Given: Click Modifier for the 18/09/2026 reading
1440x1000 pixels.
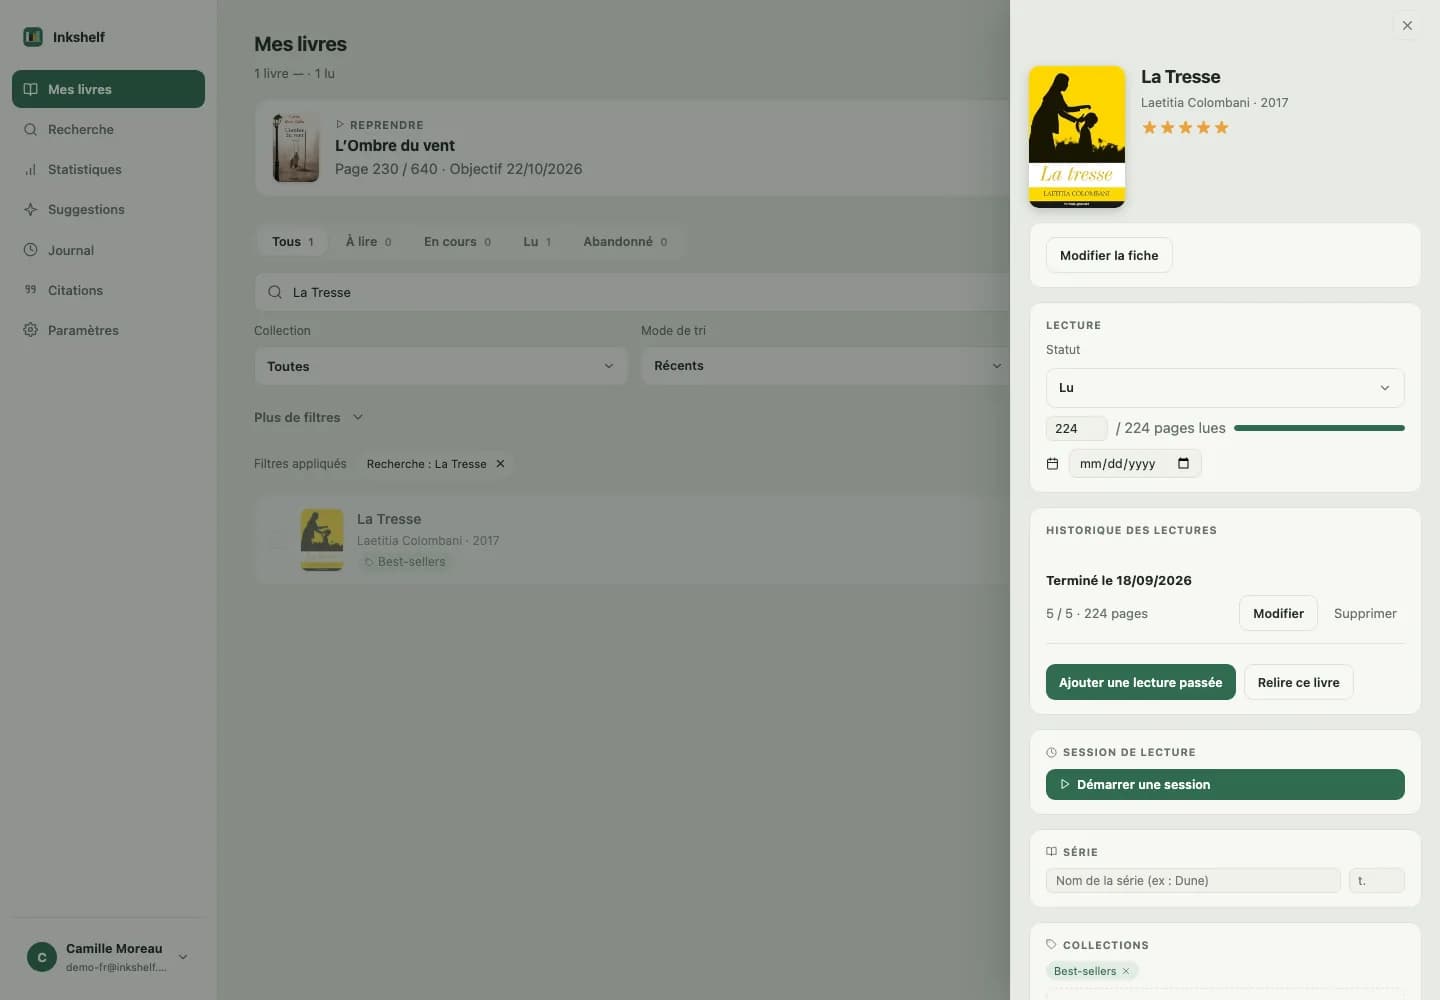Looking at the screenshot, I should [1279, 613].
